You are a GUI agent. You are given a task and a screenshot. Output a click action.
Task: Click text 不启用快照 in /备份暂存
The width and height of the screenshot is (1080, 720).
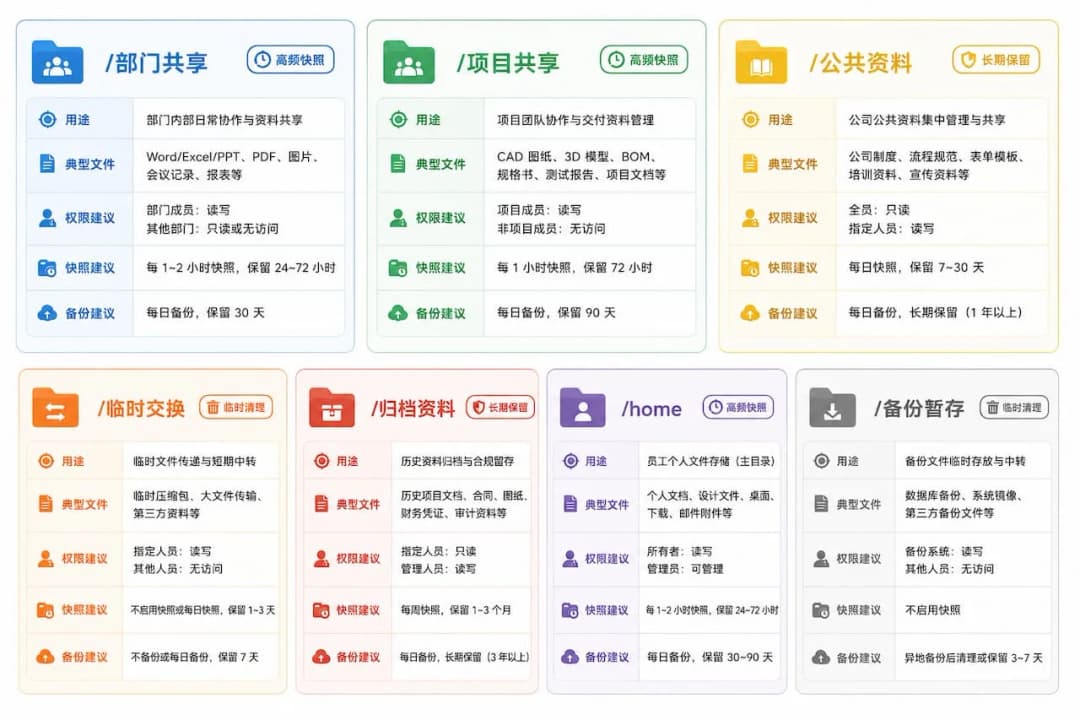pyautogui.click(x=932, y=610)
